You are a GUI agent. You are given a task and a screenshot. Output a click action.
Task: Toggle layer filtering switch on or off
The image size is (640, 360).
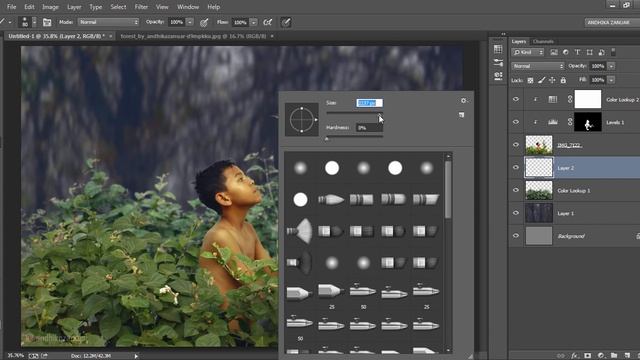[613, 52]
